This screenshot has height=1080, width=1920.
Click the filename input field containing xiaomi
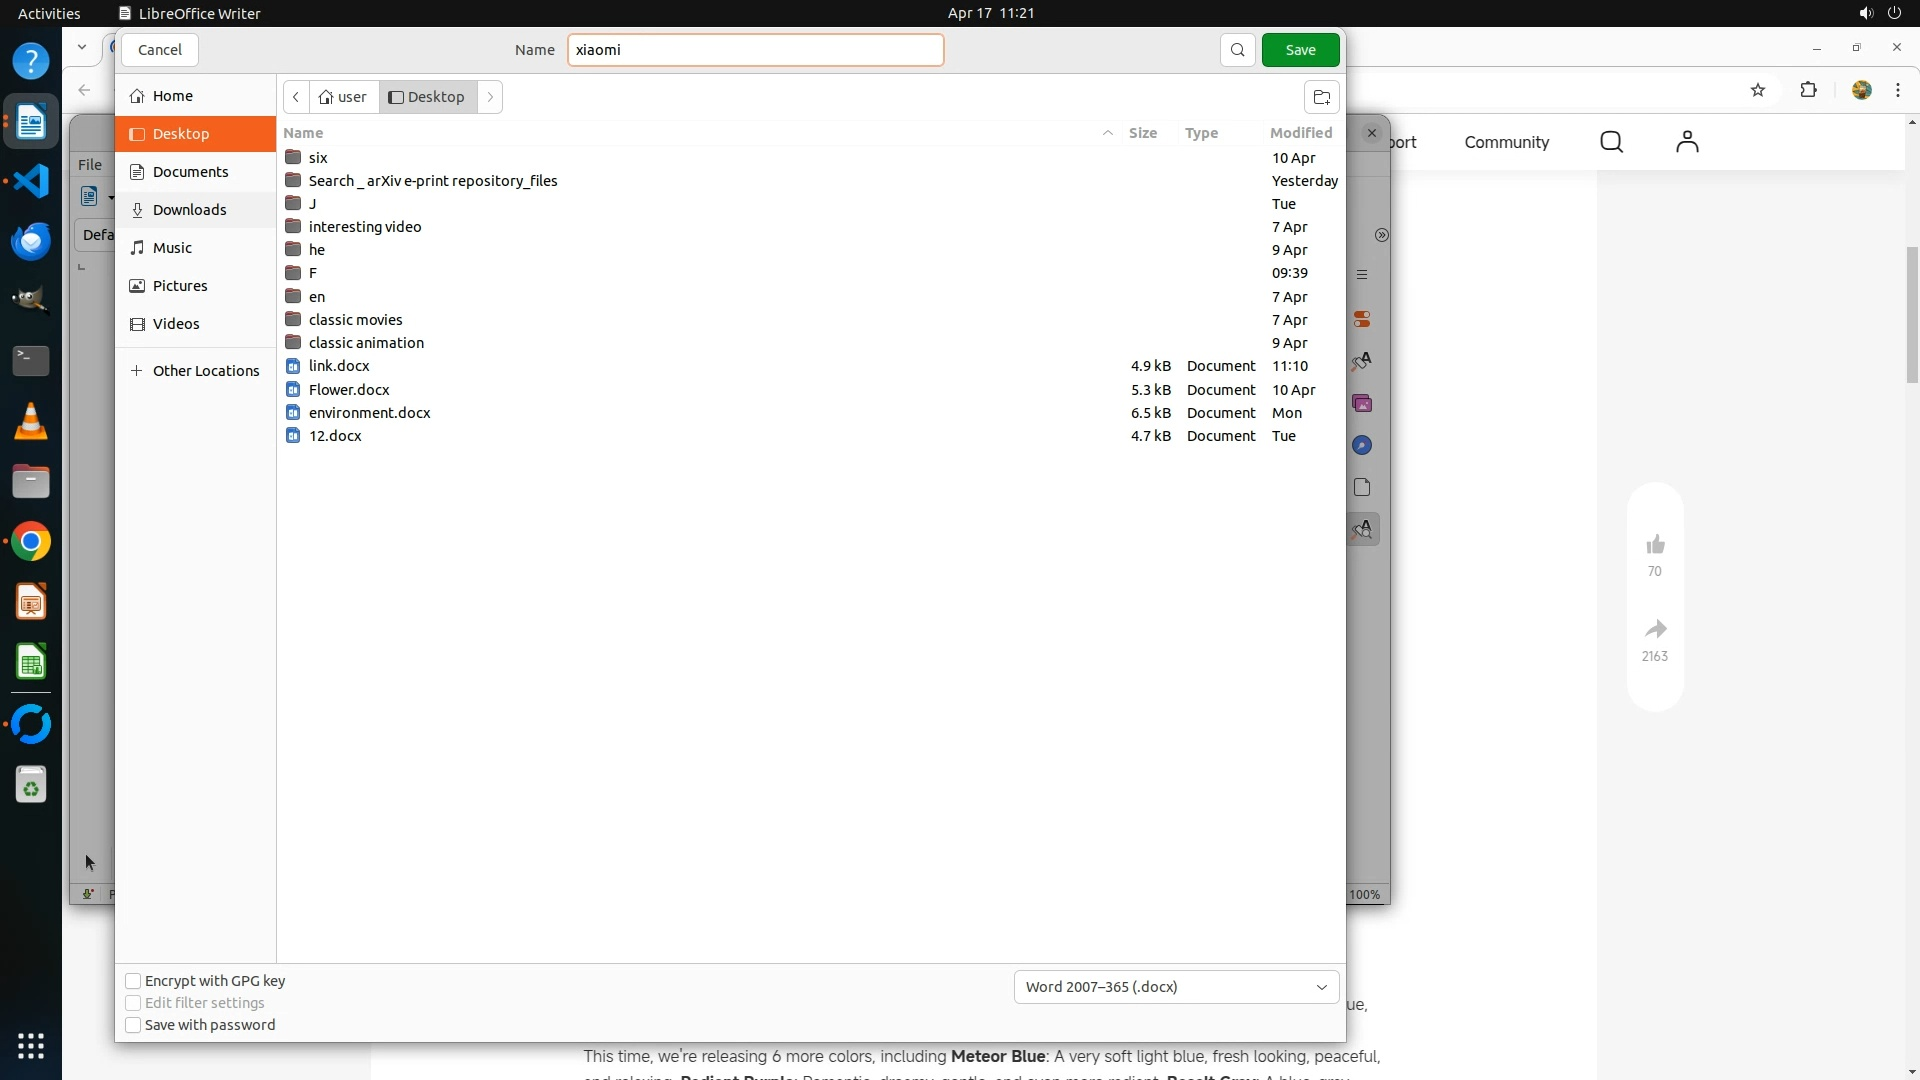(755, 50)
